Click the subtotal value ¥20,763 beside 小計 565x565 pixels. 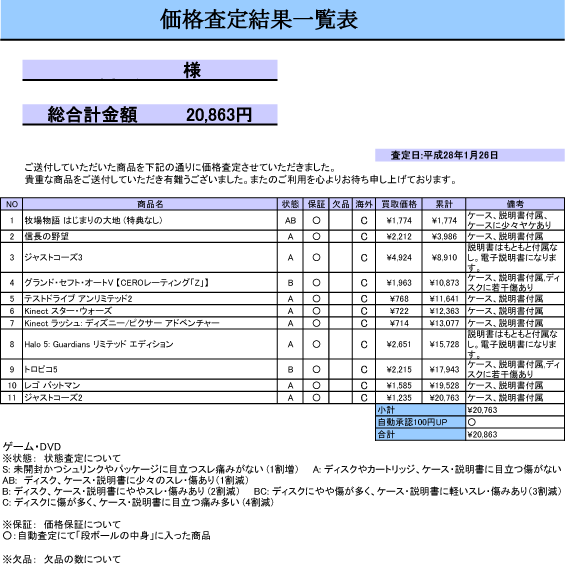tap(515, 410)
